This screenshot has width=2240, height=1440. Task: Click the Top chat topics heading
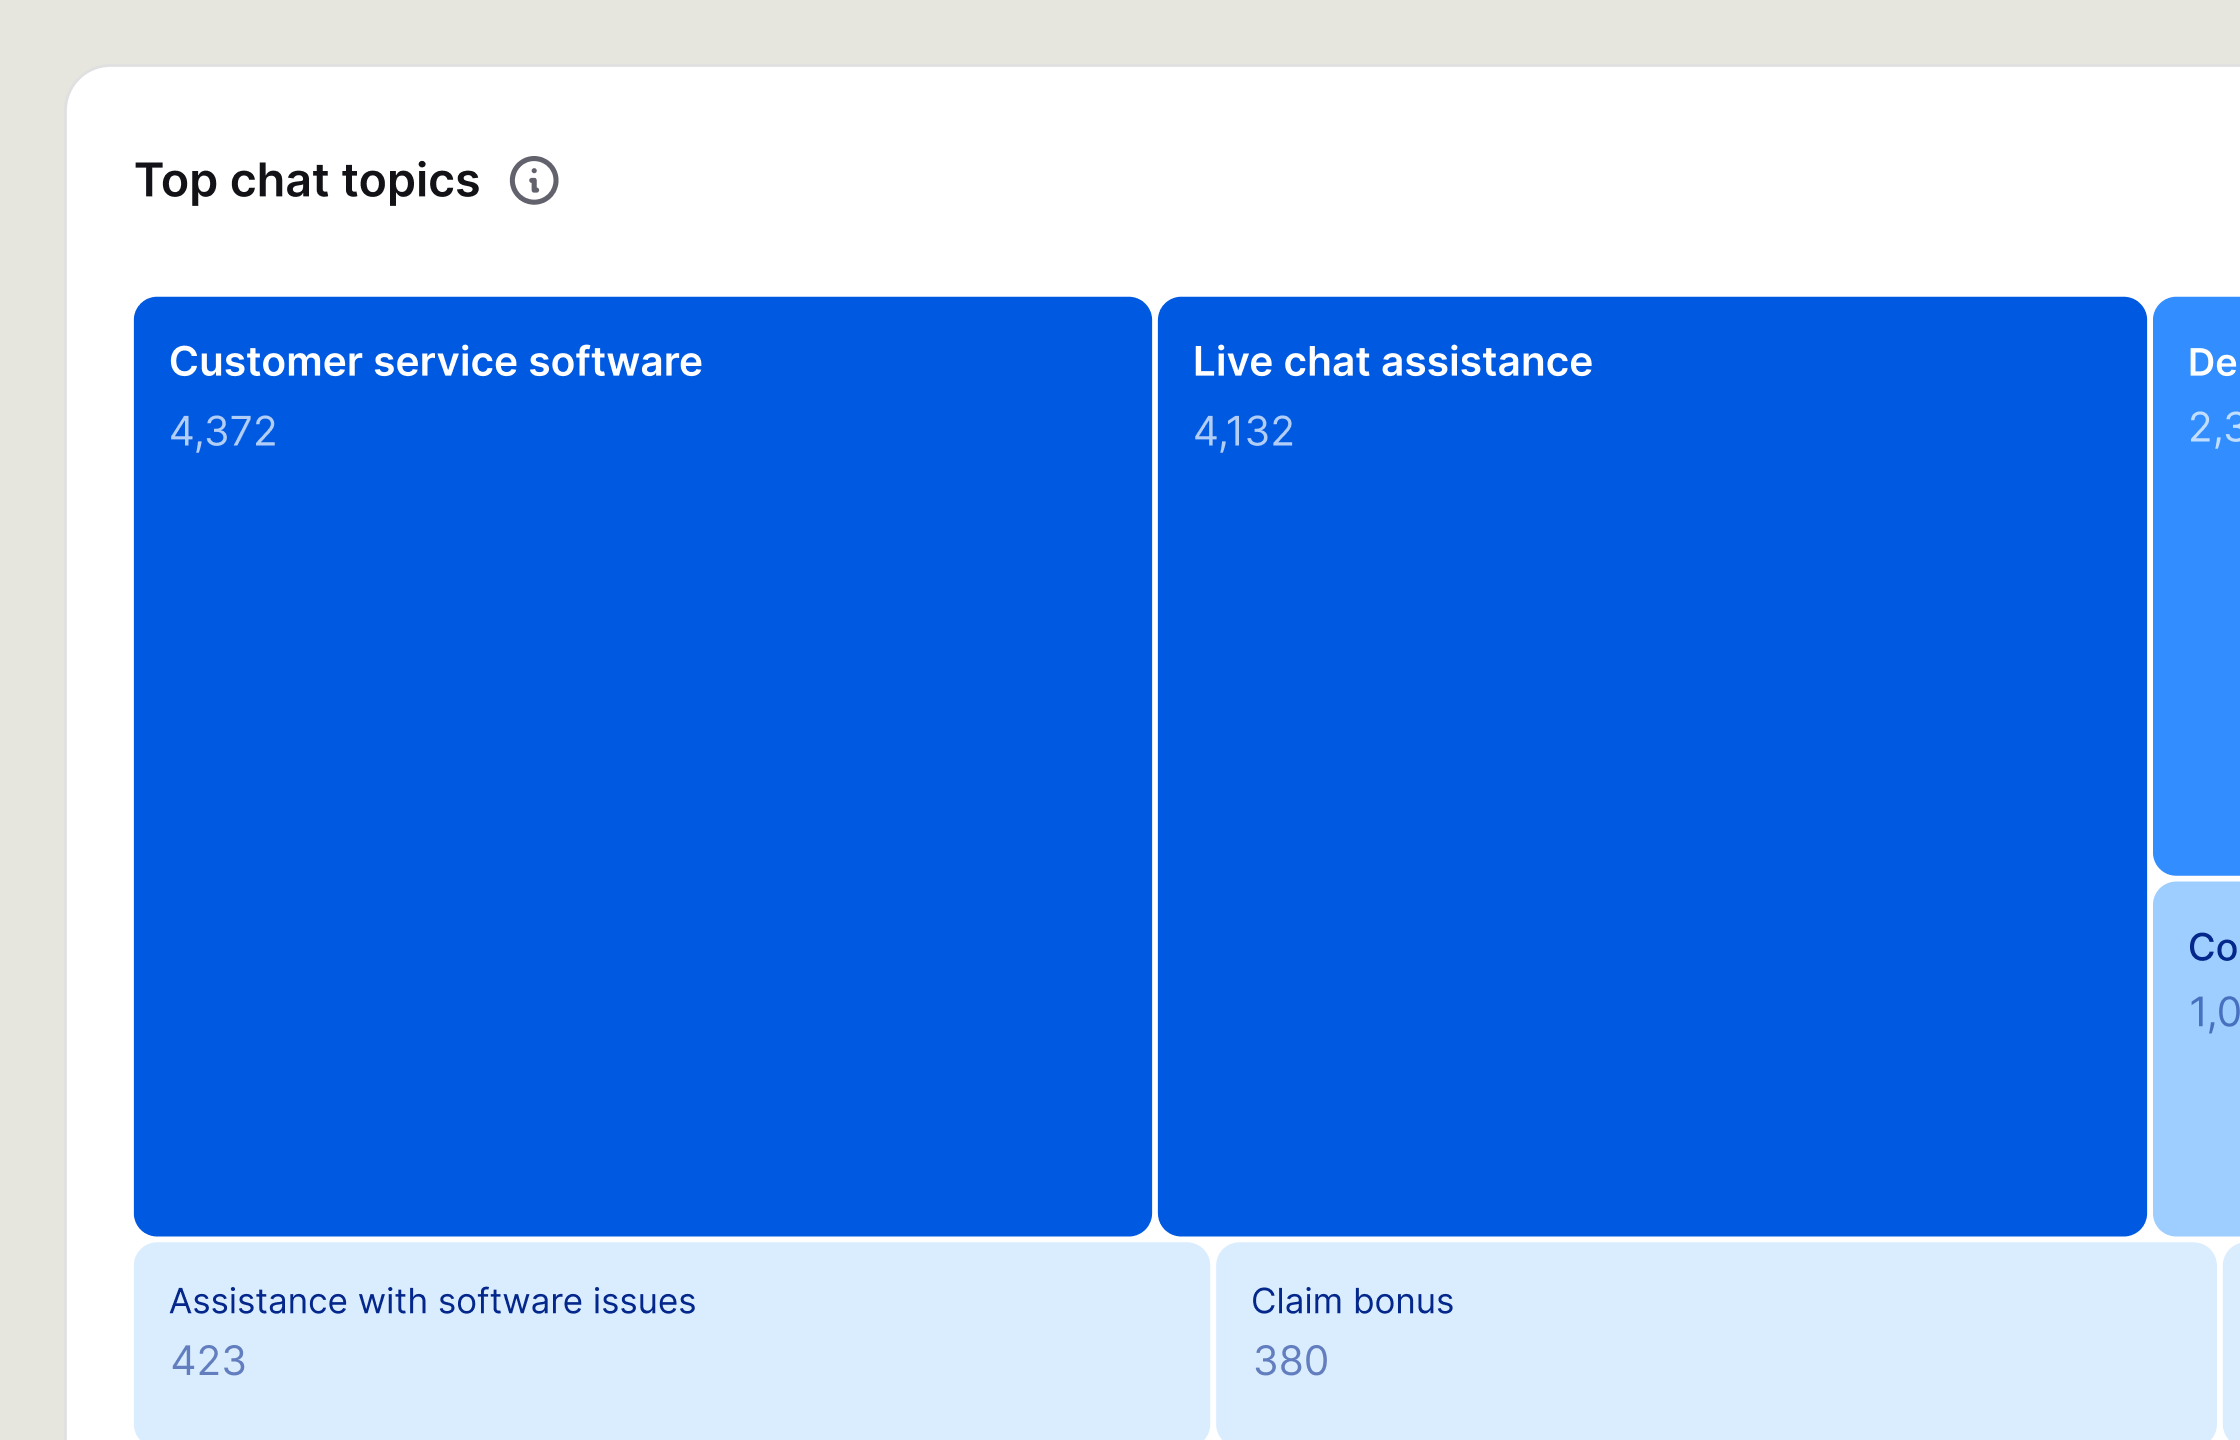(x=308, y=181)
